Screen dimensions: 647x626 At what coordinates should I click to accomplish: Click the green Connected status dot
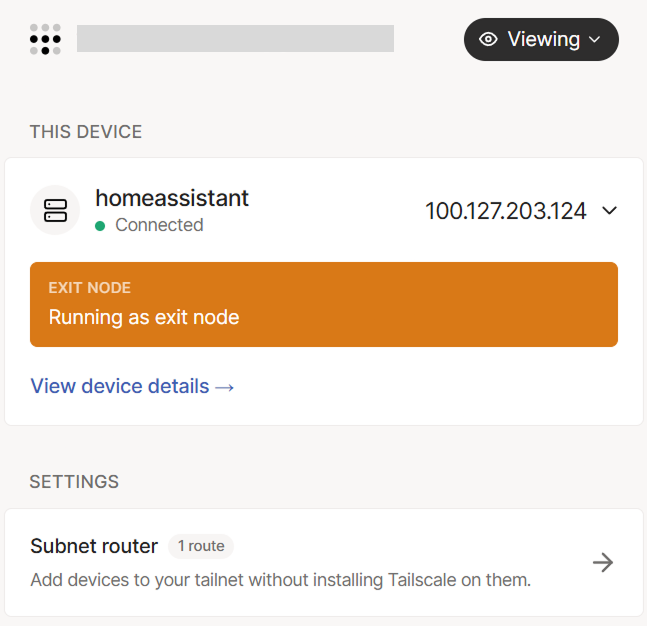tap(100, 226)
